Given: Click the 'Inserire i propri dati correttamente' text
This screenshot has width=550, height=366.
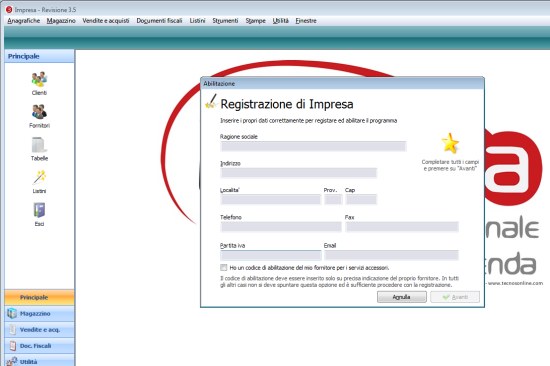Looking at the screenshot, I should tap(309, 120).
